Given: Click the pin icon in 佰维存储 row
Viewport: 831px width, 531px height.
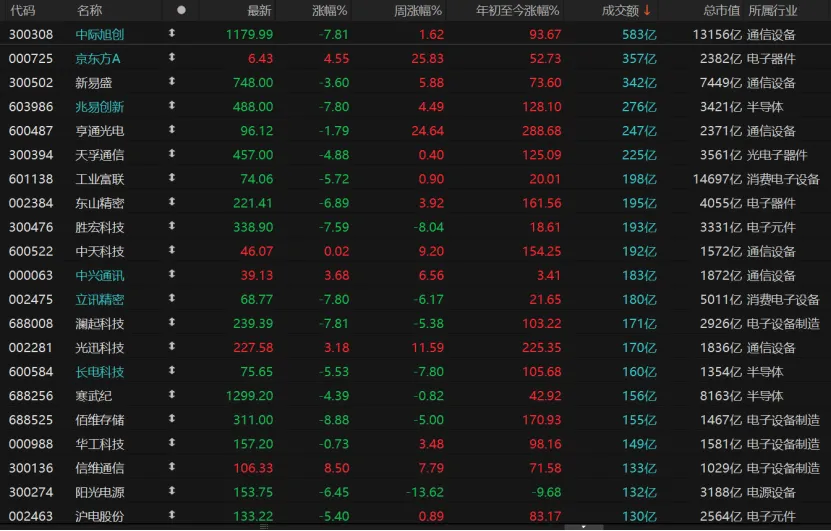Looking at the screenshot, I should [172, 419].
